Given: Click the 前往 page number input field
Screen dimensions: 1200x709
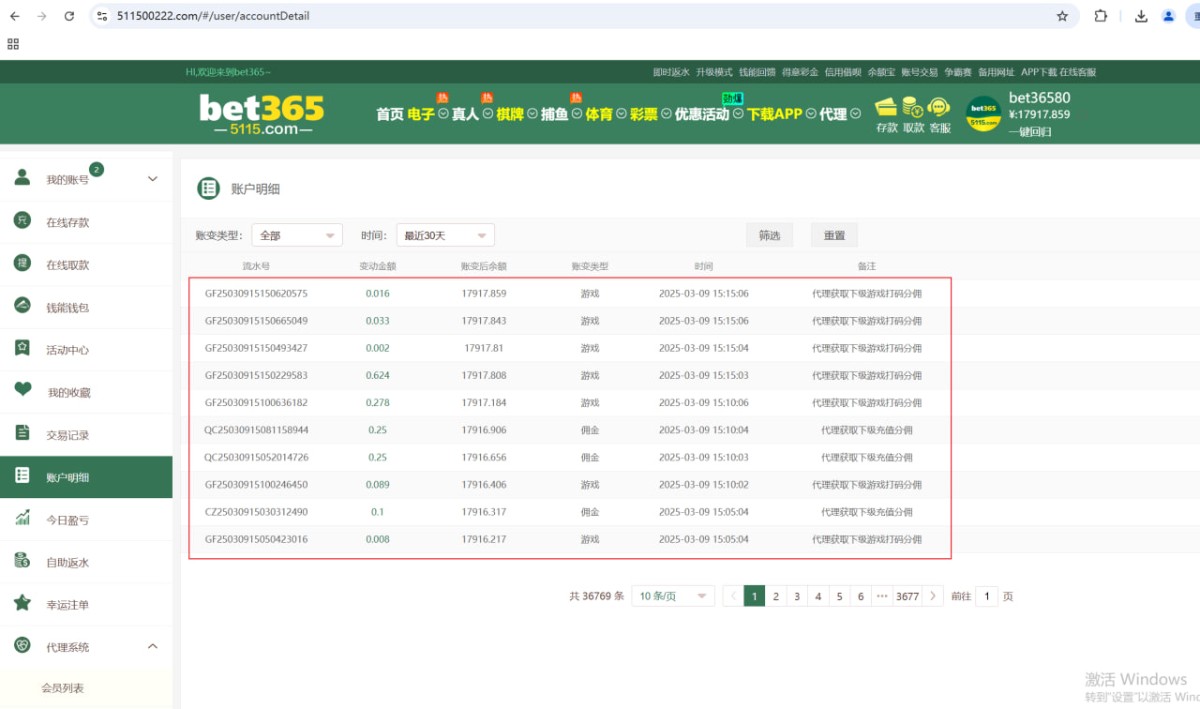Looking at the screenshot, I should tap(986, 596).
